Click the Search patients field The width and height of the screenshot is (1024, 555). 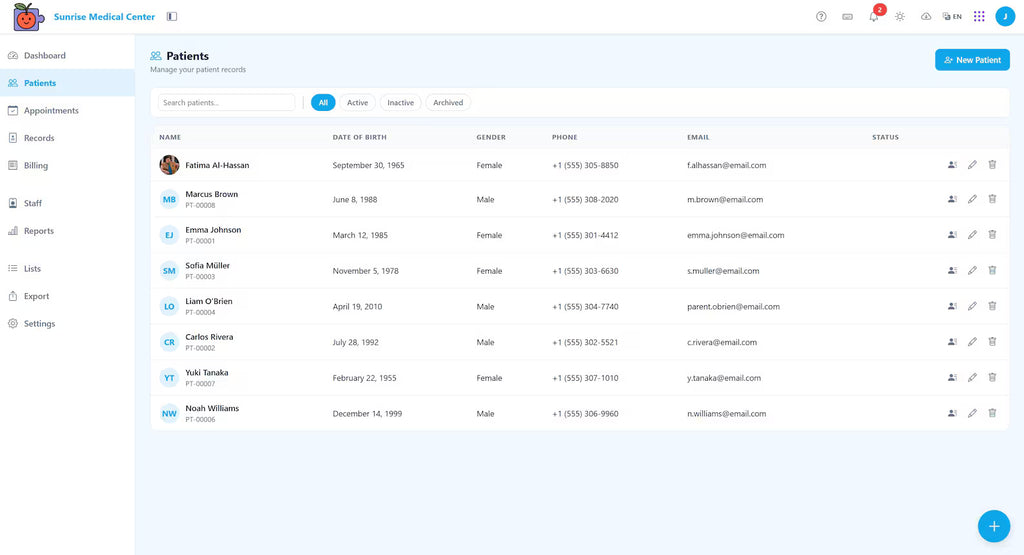pos(227,103)
